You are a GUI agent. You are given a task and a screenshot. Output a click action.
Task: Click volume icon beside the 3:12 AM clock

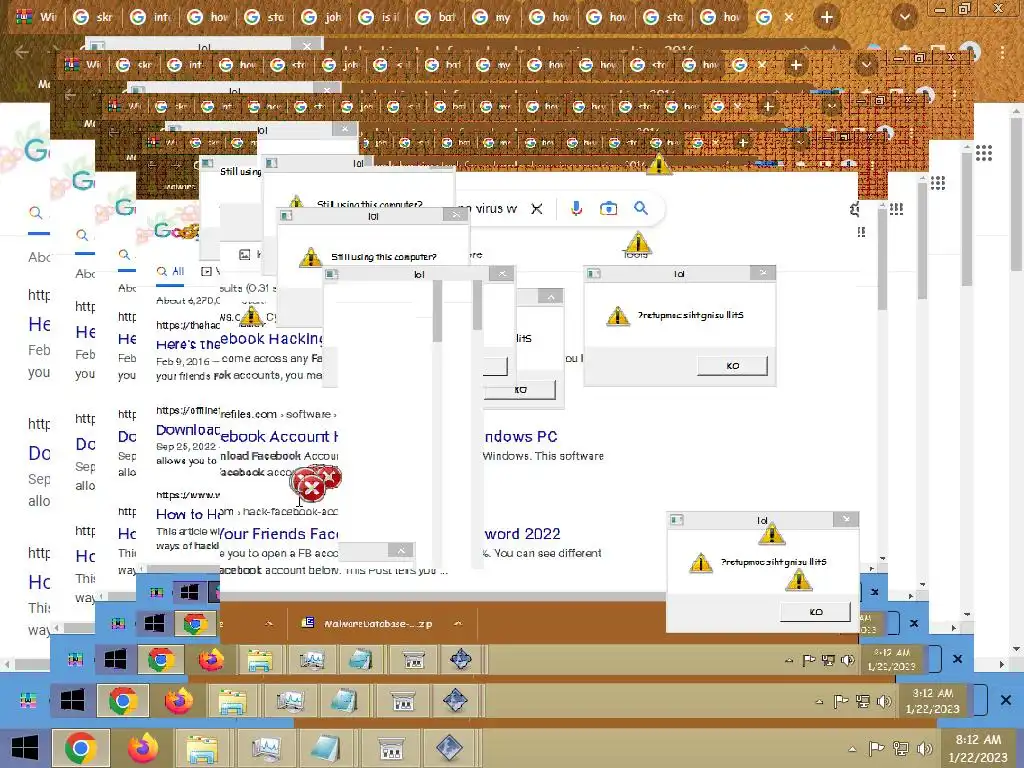(884, 702)
